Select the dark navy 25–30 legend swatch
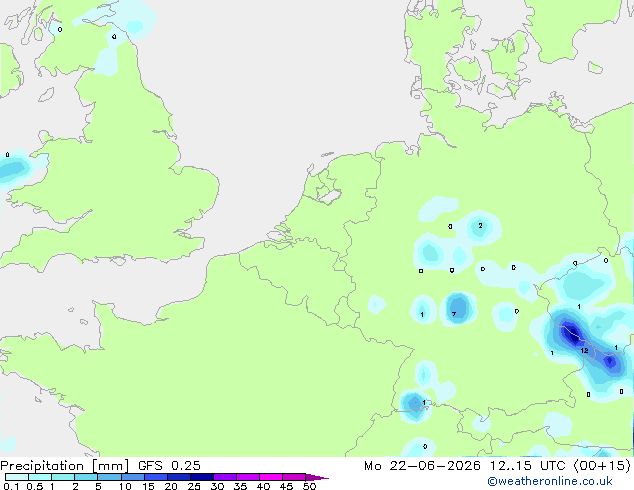Screen dimensions: 634x490 (201, 477)
